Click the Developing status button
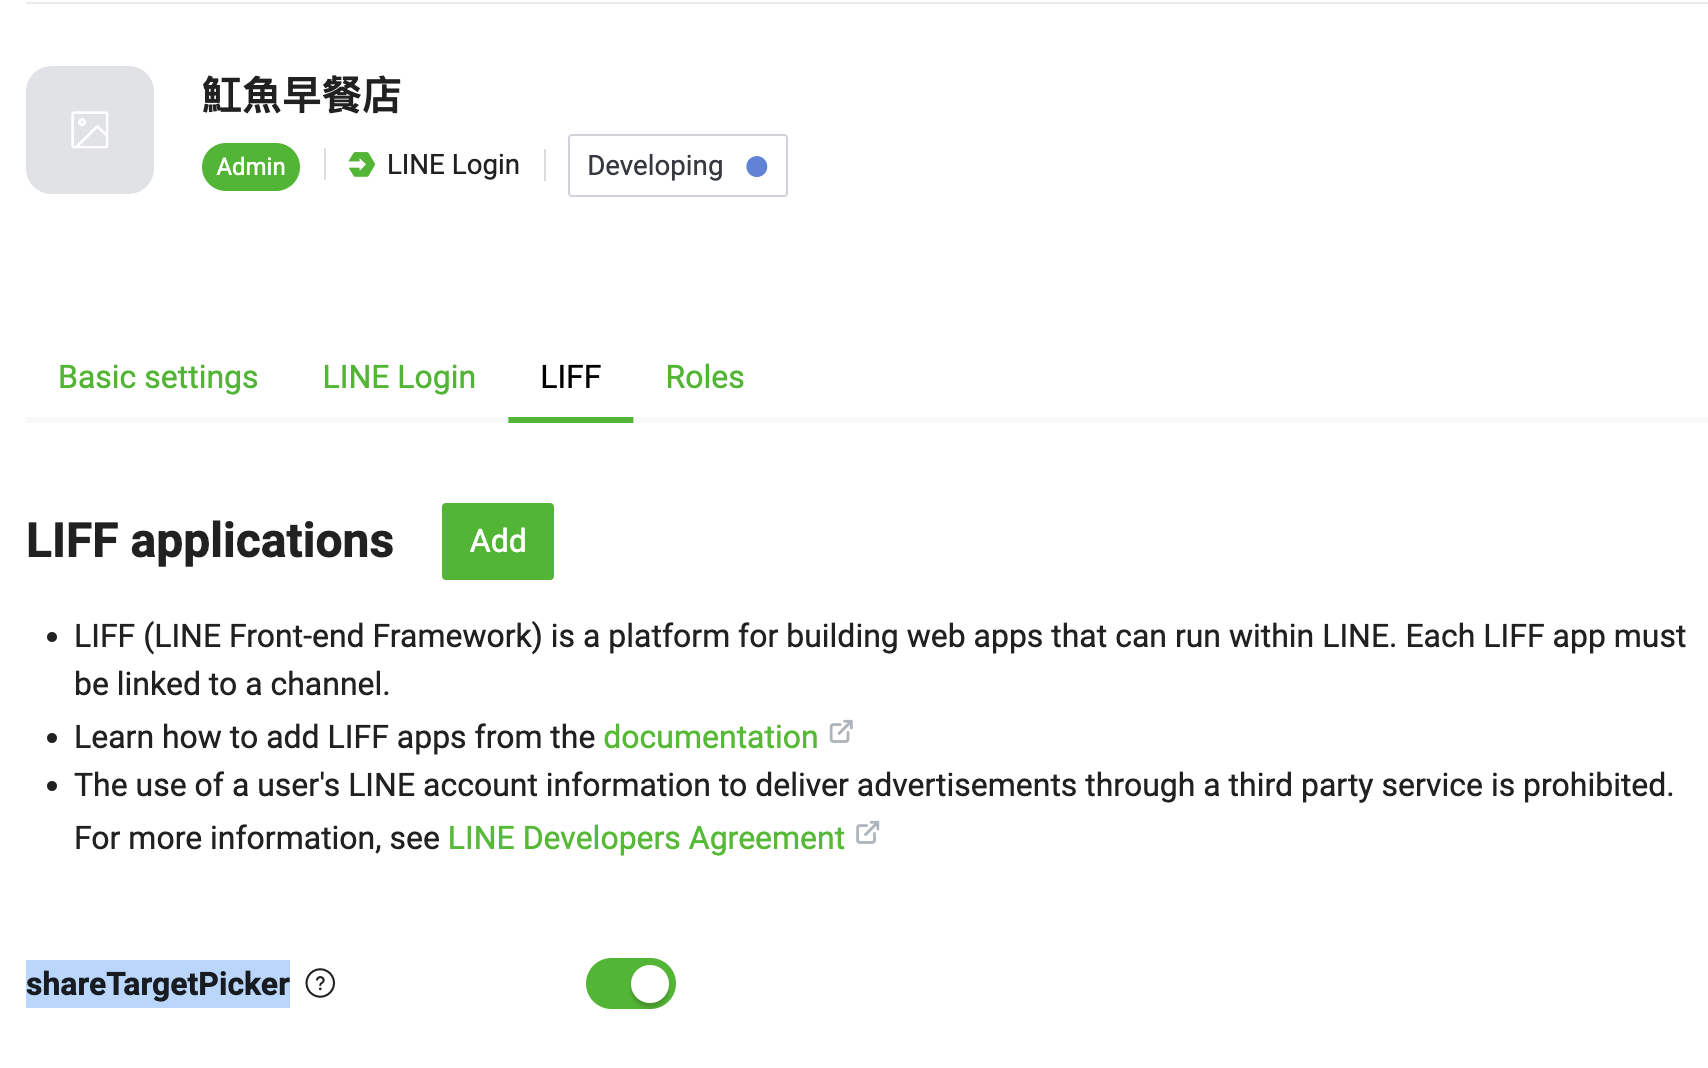Image resolution: width=1708 pixels, height=1068 pixels. pyautogui.click(x=678, y=166)
